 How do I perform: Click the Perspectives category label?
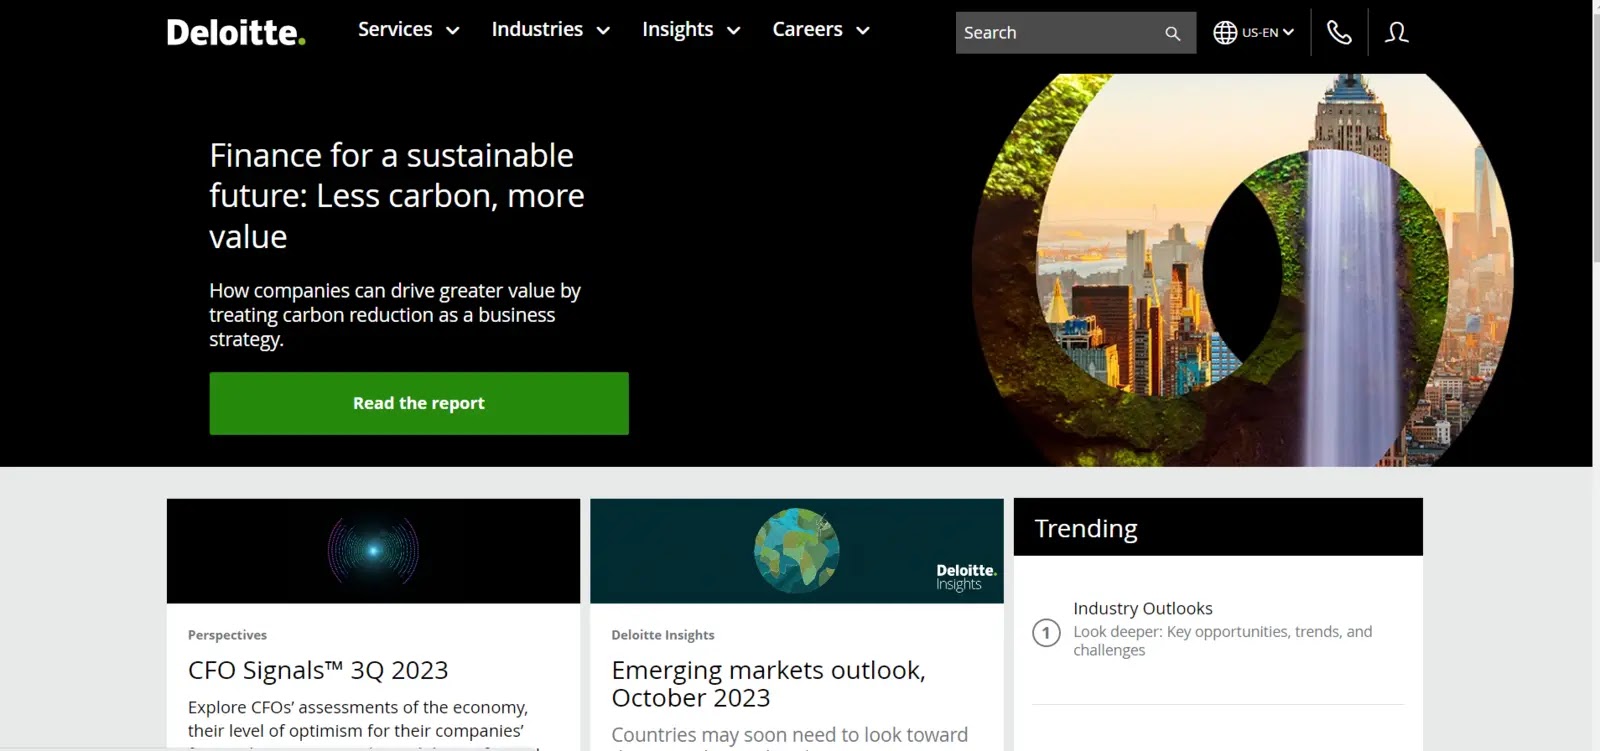pyautogui.click(x=227, y=635)
